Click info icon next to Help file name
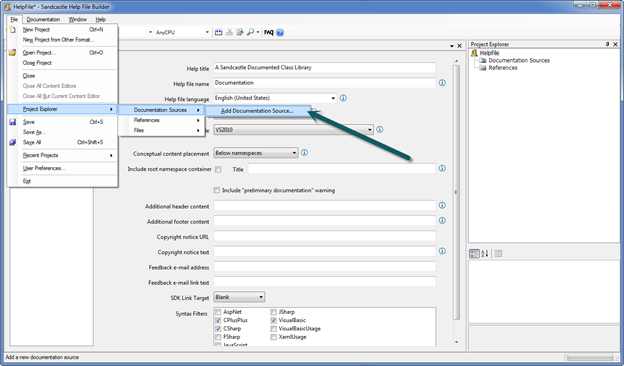The image size is (624, 366). coord(442,83)
